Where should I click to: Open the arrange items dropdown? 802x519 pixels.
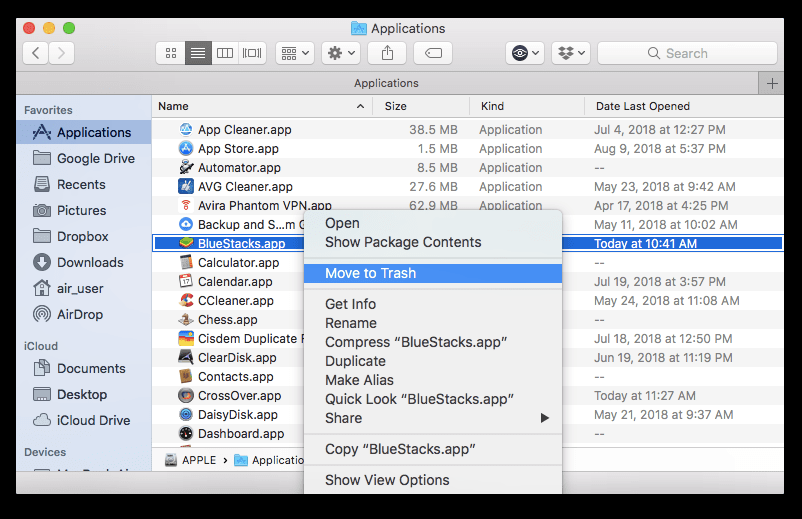tap(295, 53)
